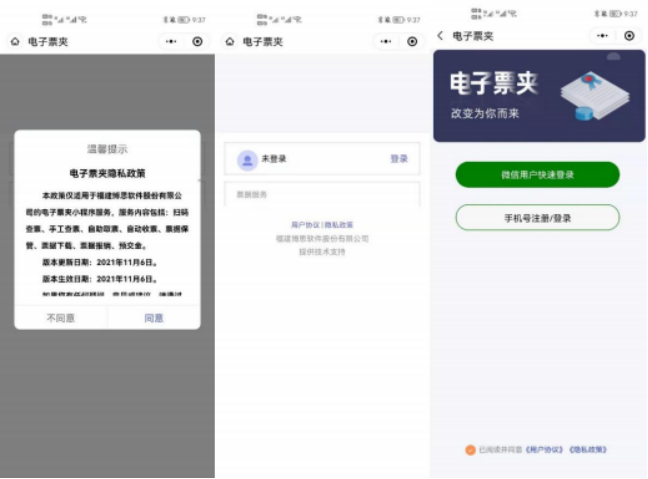Open the three-dot menu on the right screen

click(x=602, y=36)
